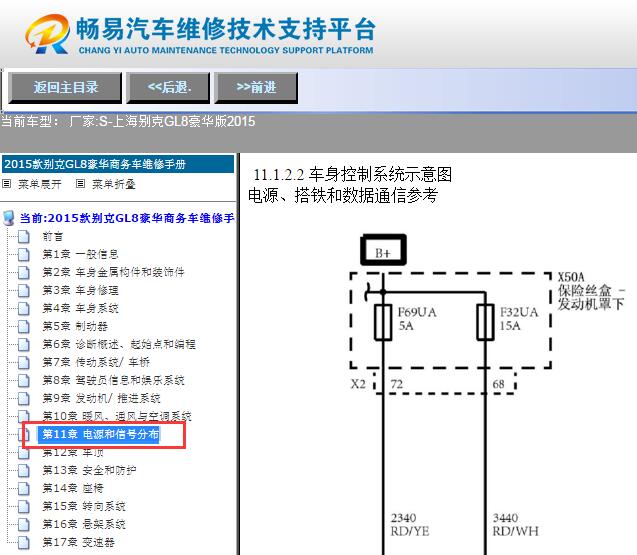The height and width of the screenshot is (555, 637).
Task: Click document icon beside 第6章
Action: pyautogui.click(x=24, y=344)
